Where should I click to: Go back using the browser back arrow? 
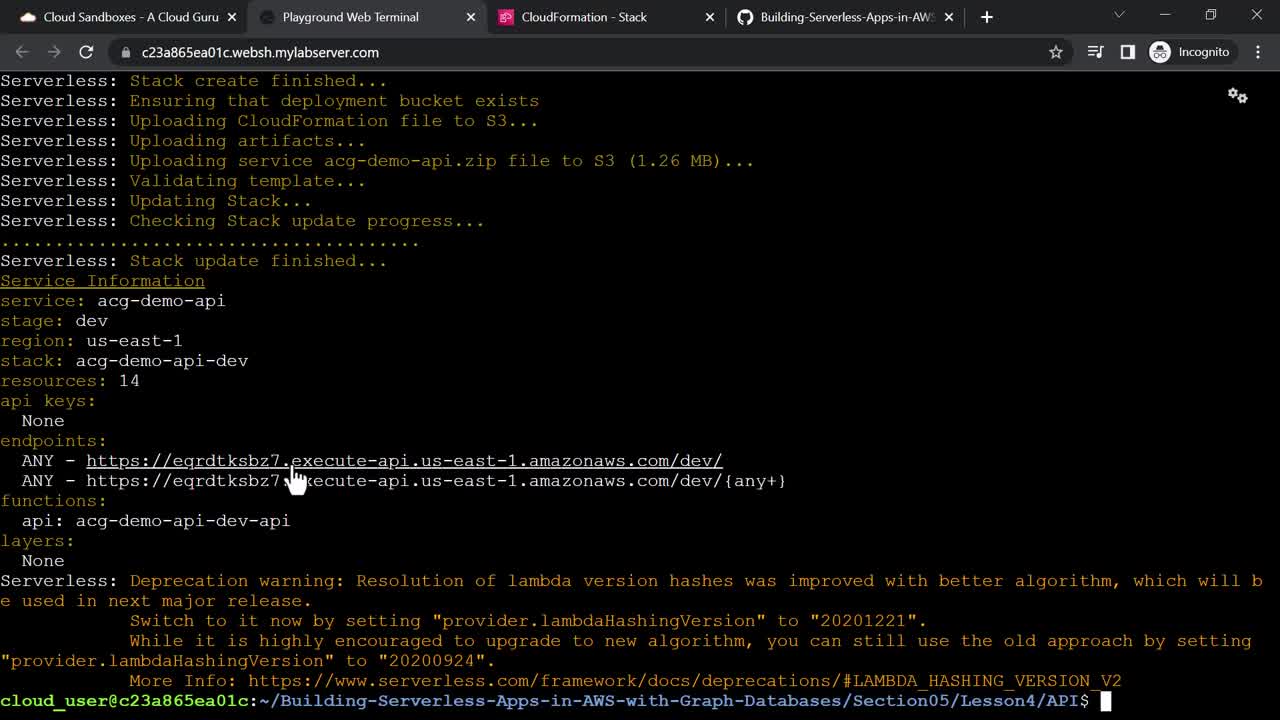[22, 52]
